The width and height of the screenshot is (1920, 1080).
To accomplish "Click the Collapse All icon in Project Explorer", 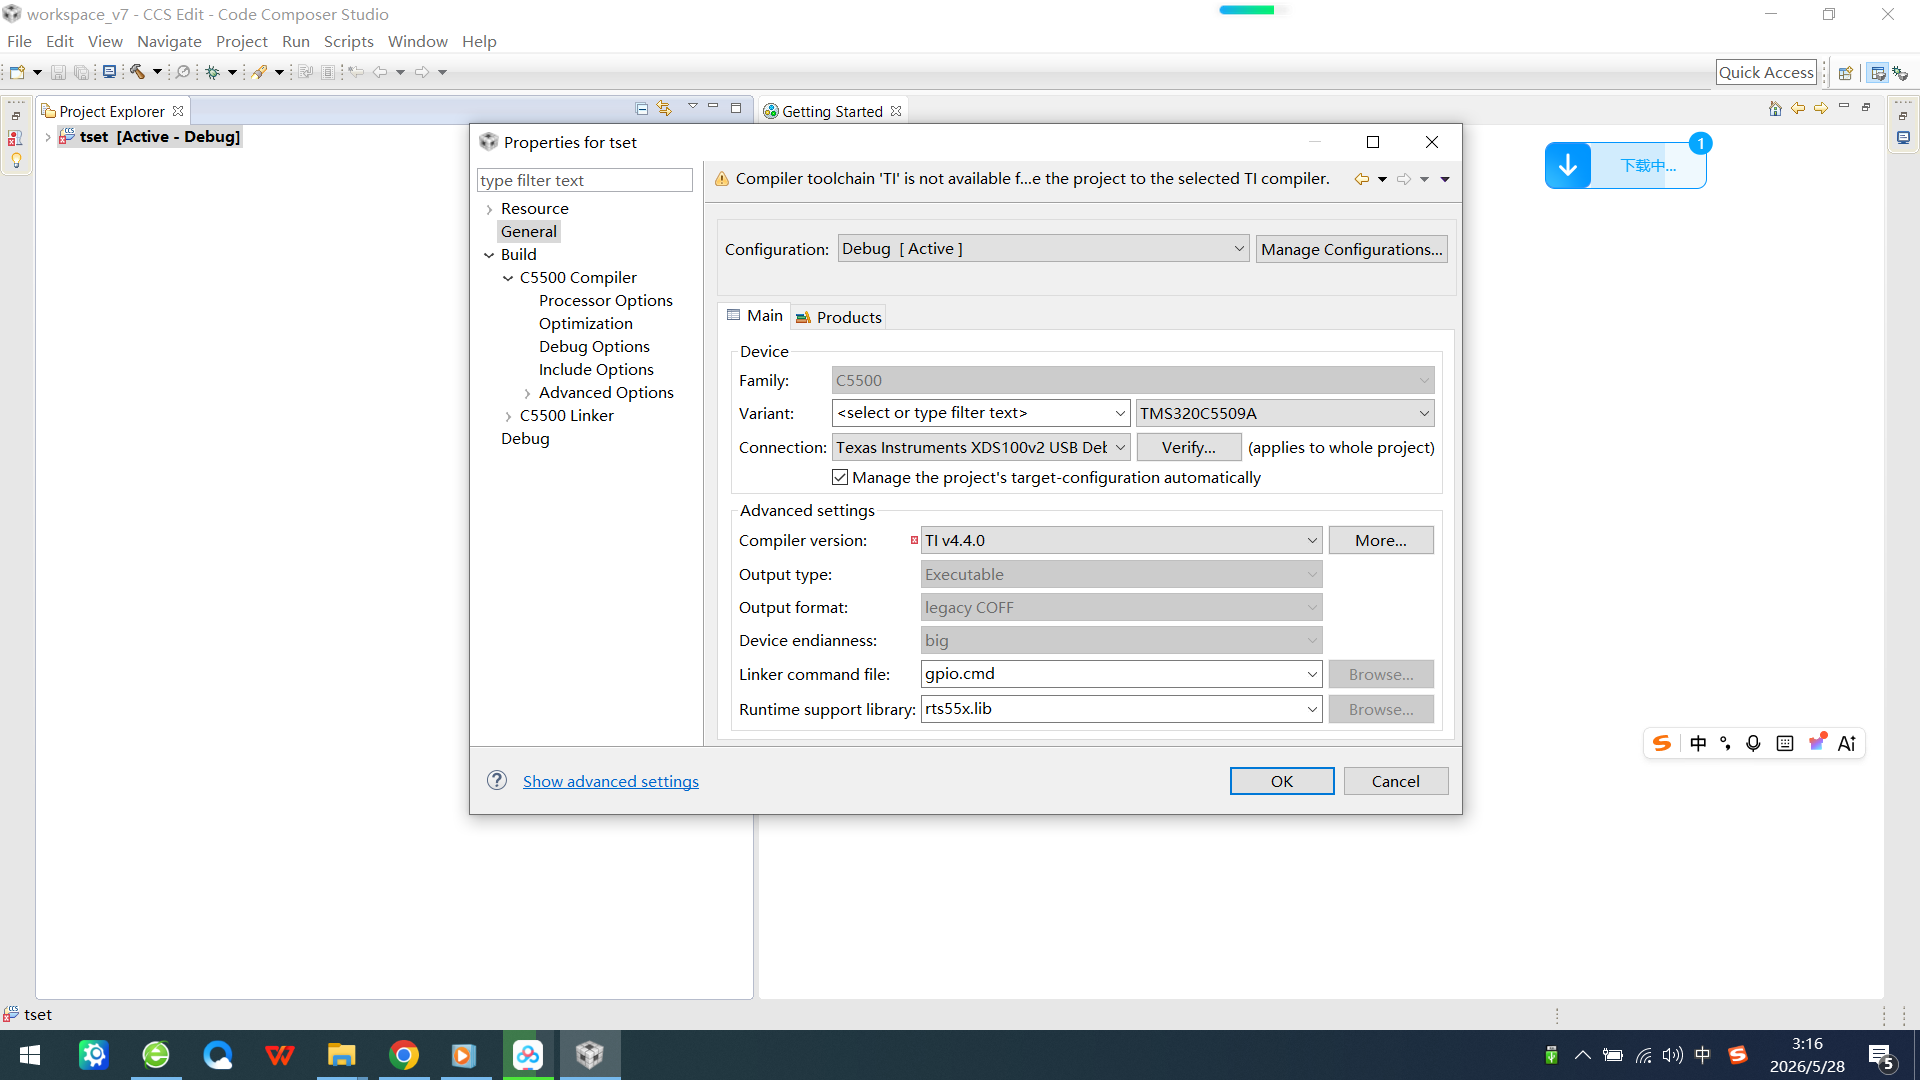I will coord(642,108).
